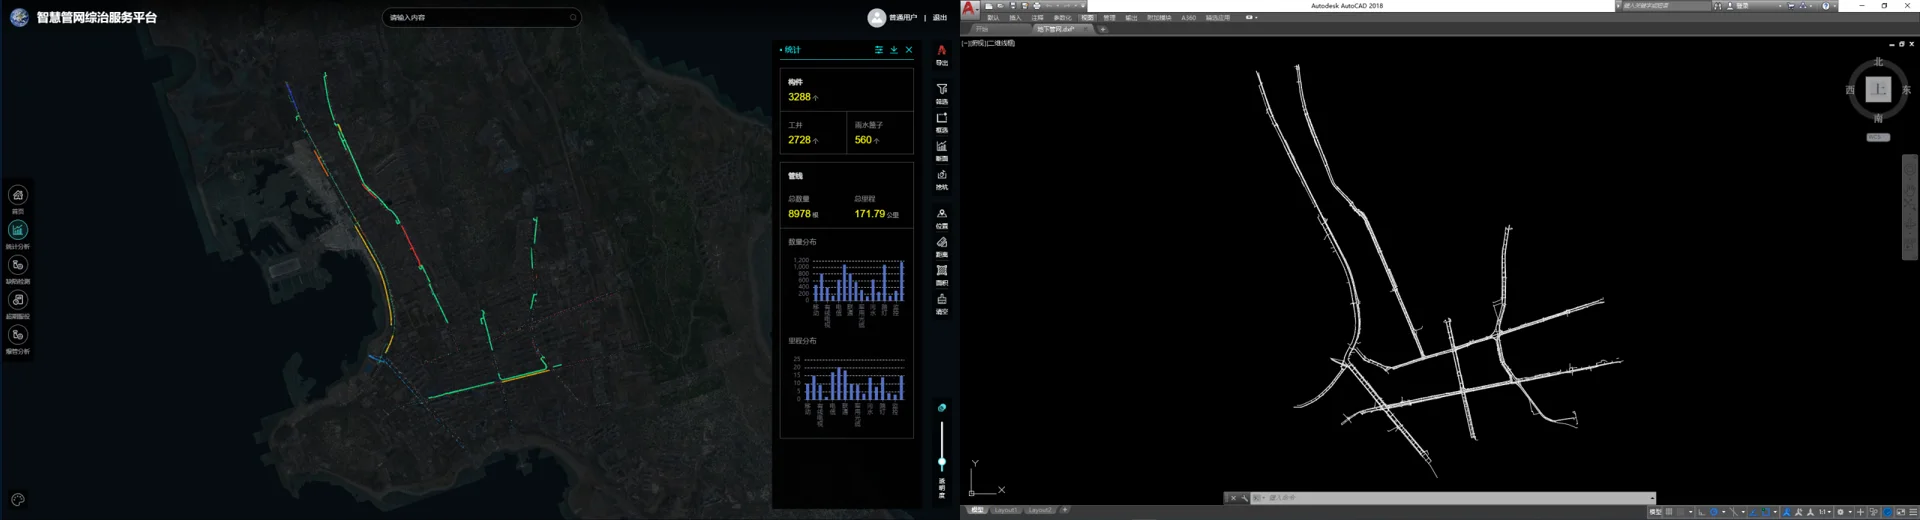Image resolution: width=1920 pixels, height=520 pixels.
Task: Click the 框选 box-select icon in right toolbar
Action: pos(941,118)
